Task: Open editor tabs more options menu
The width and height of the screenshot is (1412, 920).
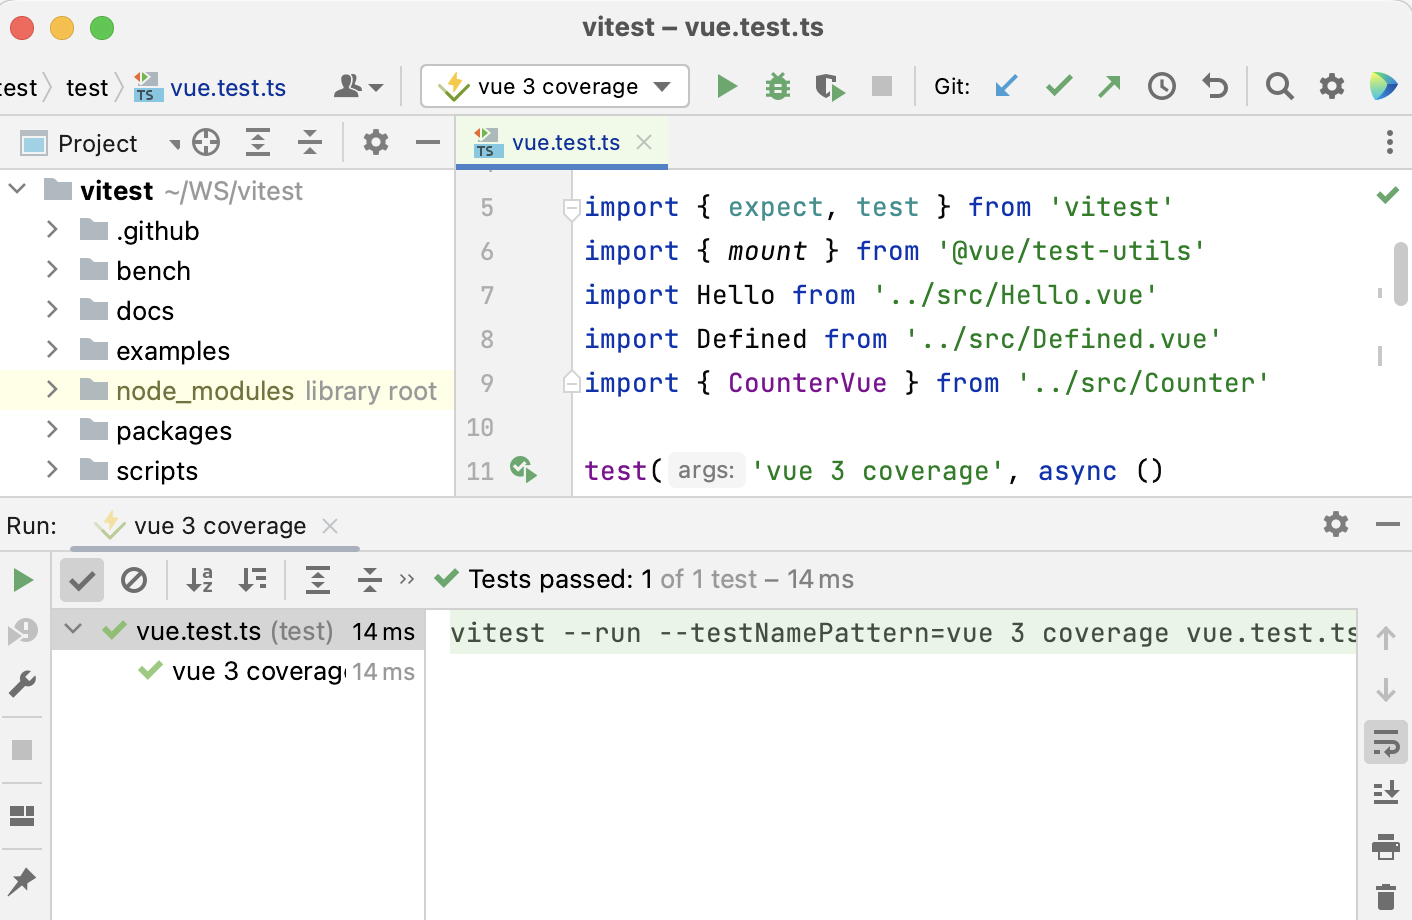Action: click(1390, 142)
